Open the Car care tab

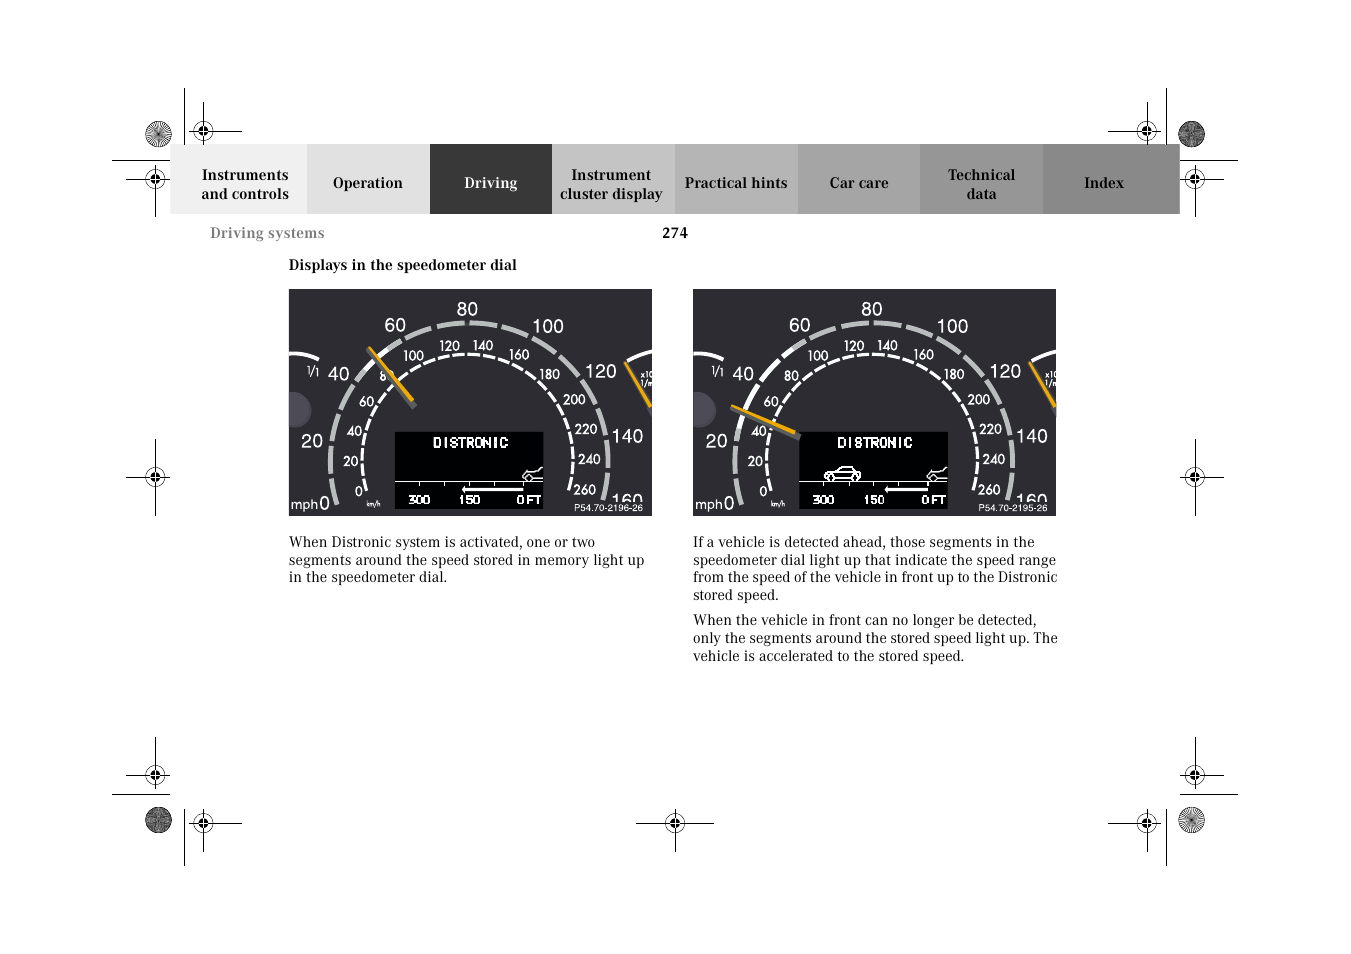[859, 179]
